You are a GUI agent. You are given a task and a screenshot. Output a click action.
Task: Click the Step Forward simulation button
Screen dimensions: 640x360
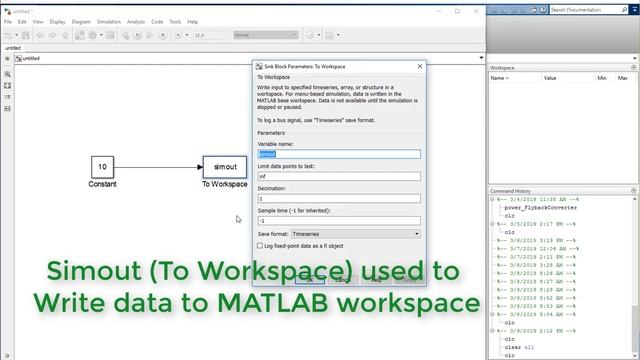(150, 36)
